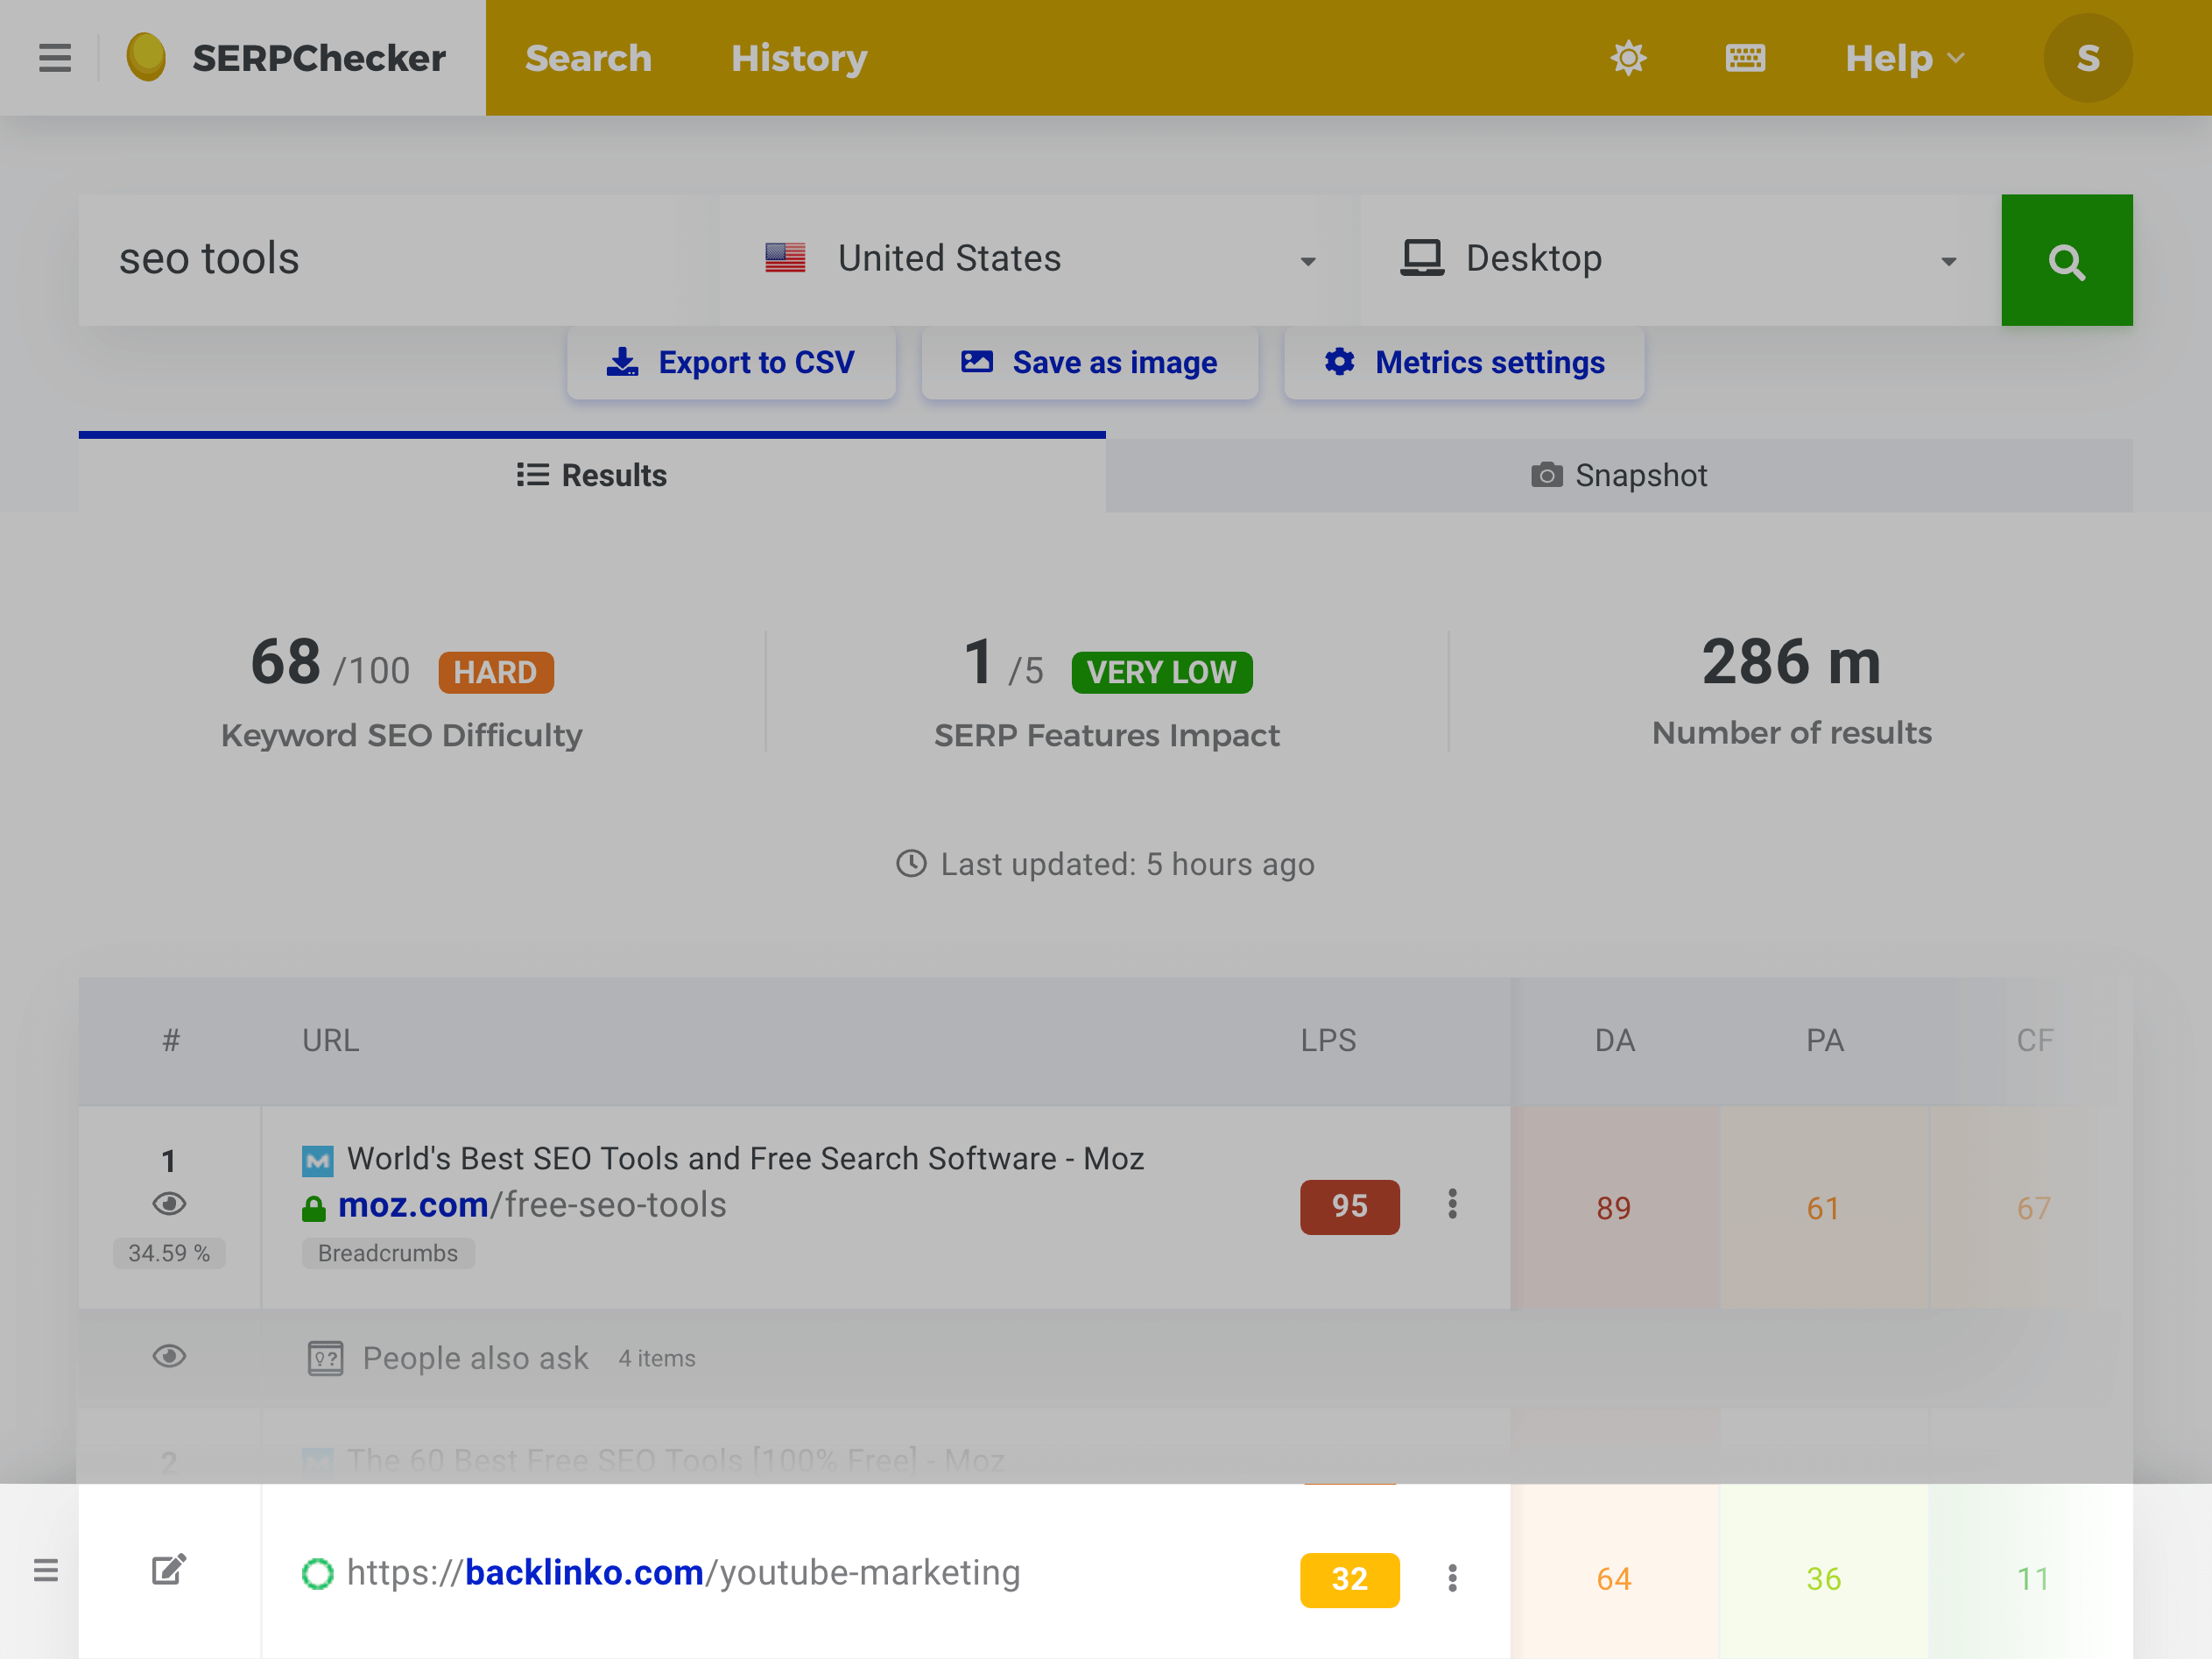Viewport: 2212px width, 1659px height.
Task: Select the Results tab
Action: (592, 475)
